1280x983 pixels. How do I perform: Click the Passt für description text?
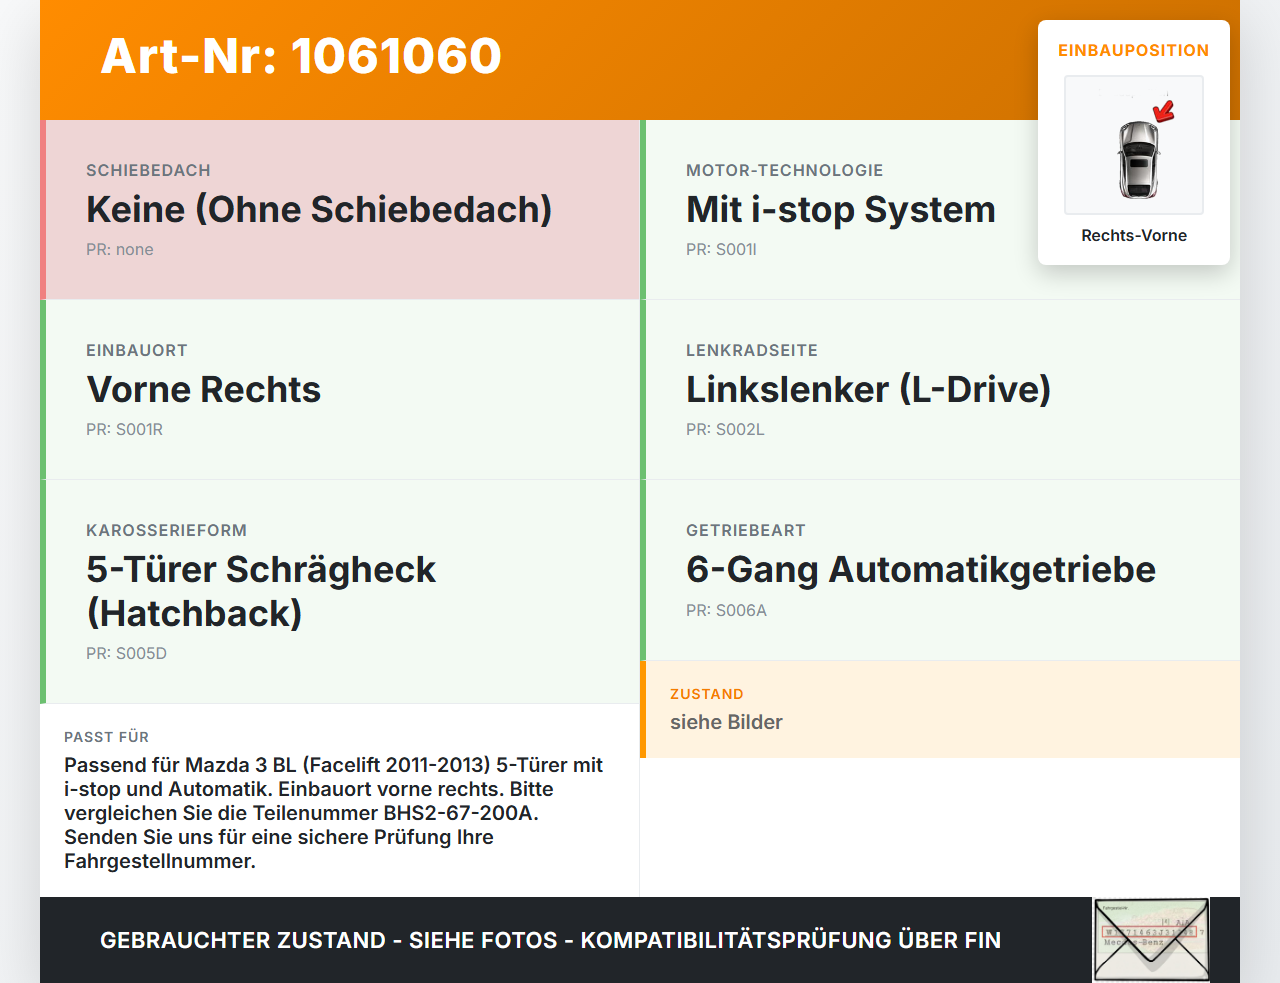pos(334,813)
